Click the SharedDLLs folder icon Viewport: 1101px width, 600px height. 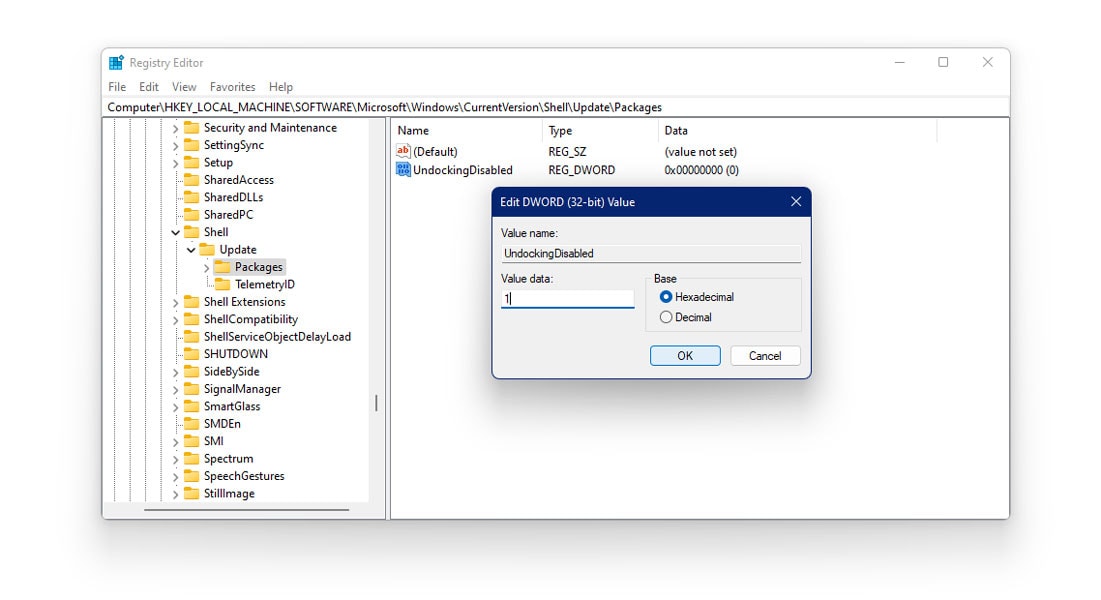192,197
